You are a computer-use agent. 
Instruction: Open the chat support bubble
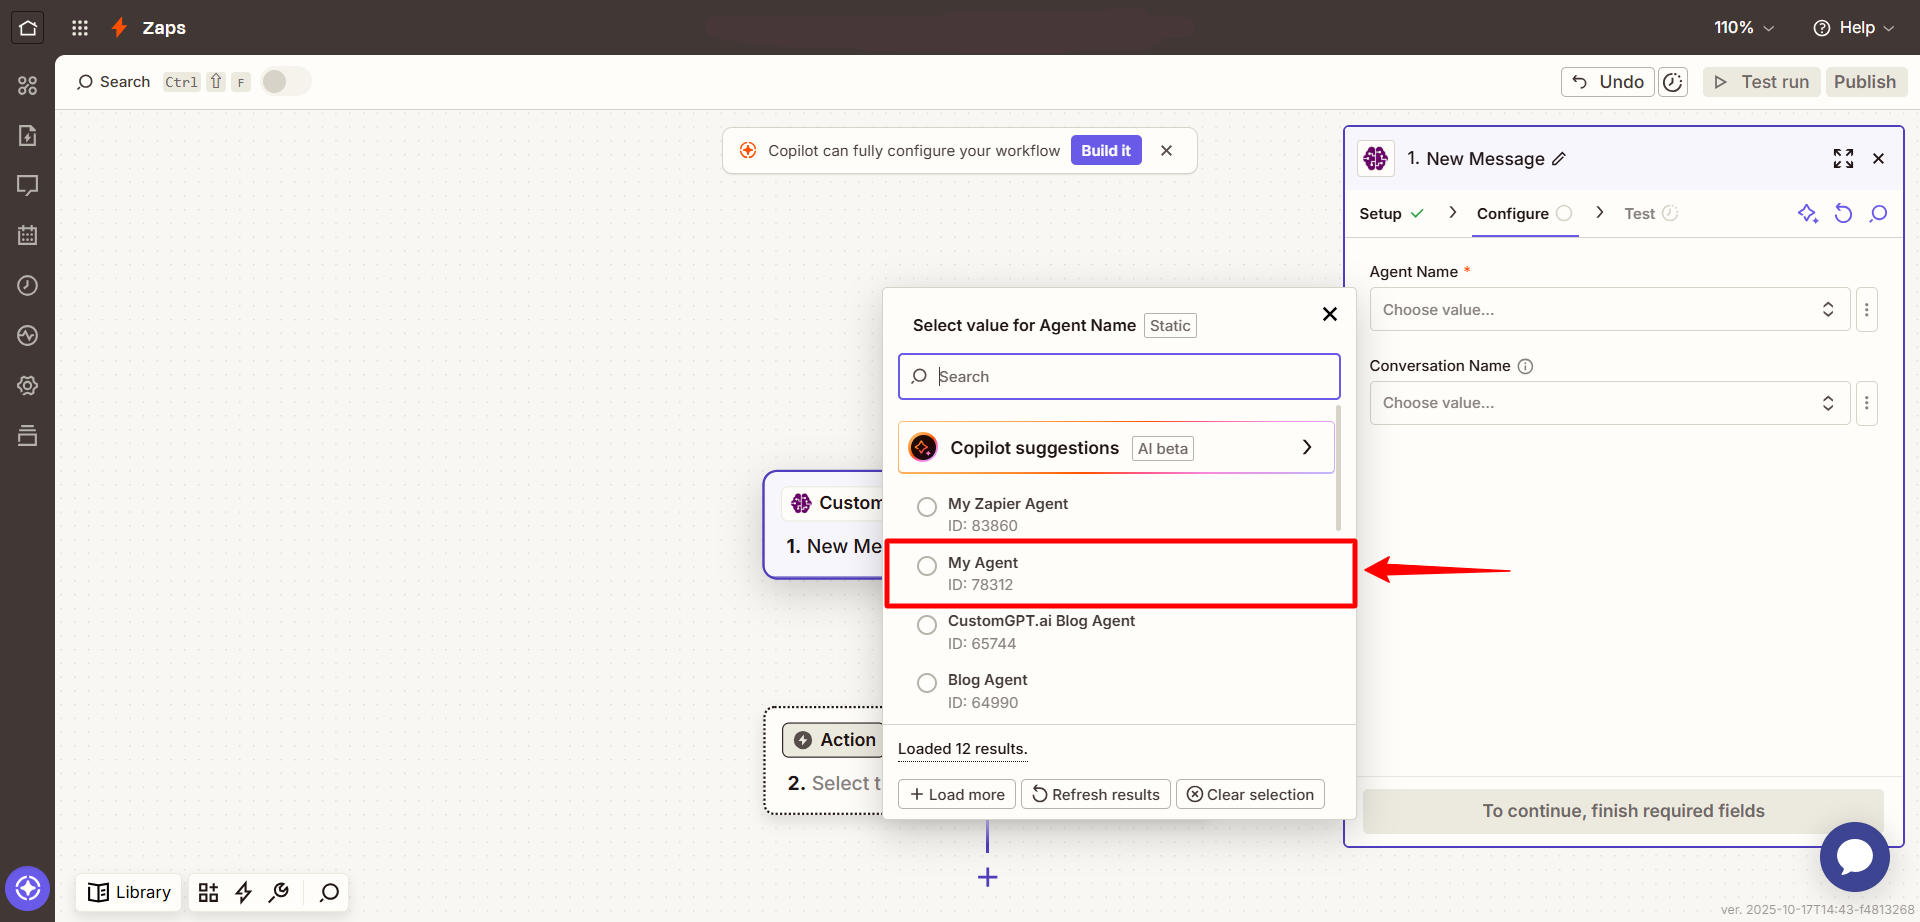[x=1854, y=857]
